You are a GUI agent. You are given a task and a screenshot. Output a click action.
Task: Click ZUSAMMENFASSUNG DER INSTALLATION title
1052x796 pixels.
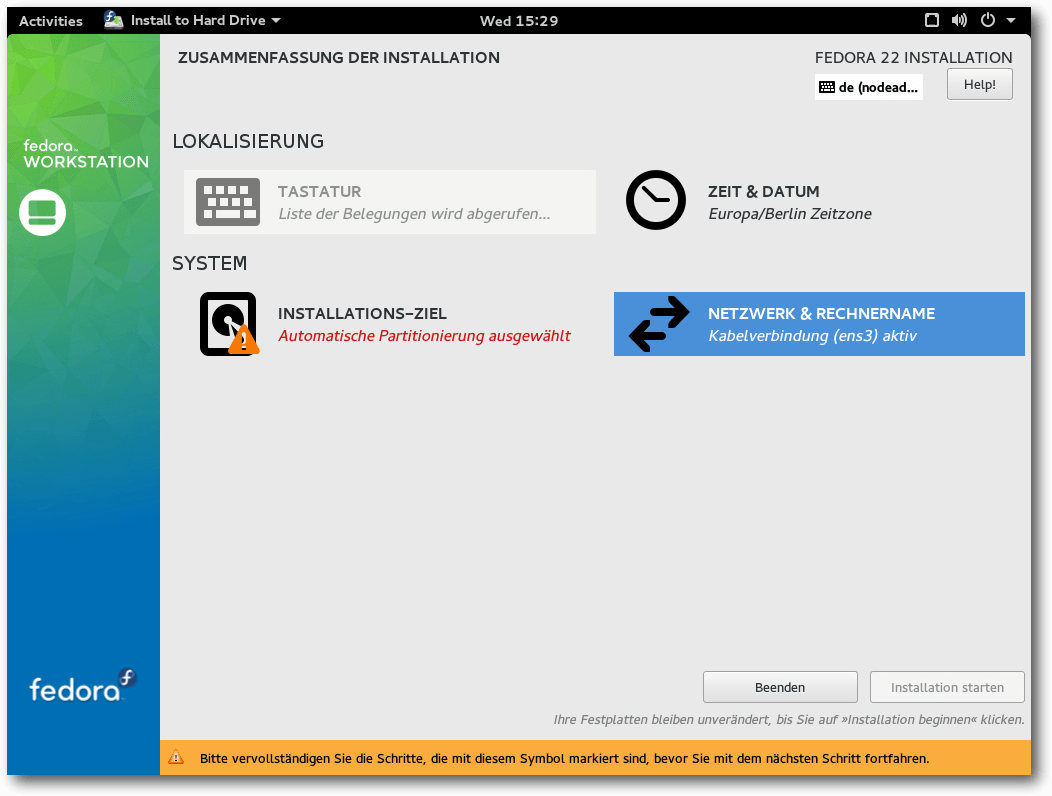tap(339, 58)
